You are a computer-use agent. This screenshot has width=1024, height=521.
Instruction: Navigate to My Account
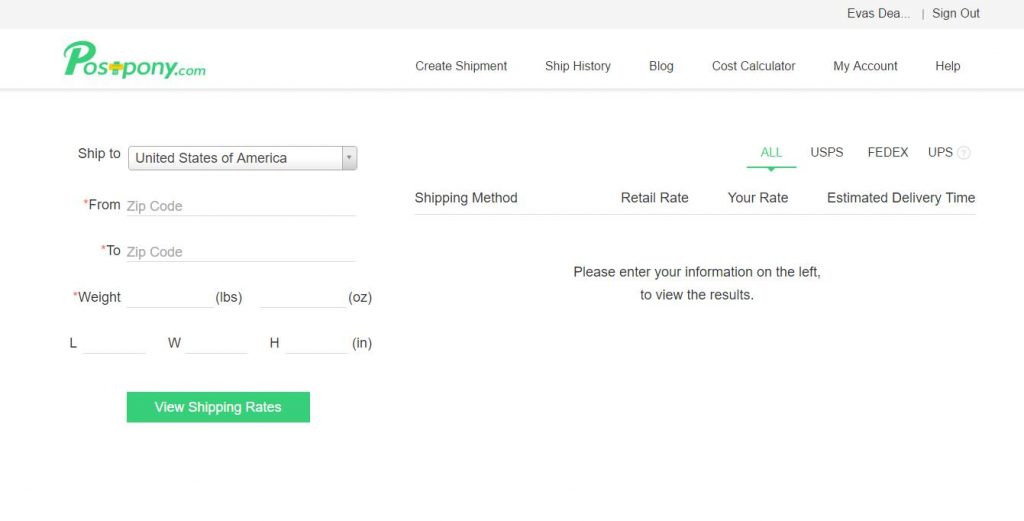[x=865, y=66]
